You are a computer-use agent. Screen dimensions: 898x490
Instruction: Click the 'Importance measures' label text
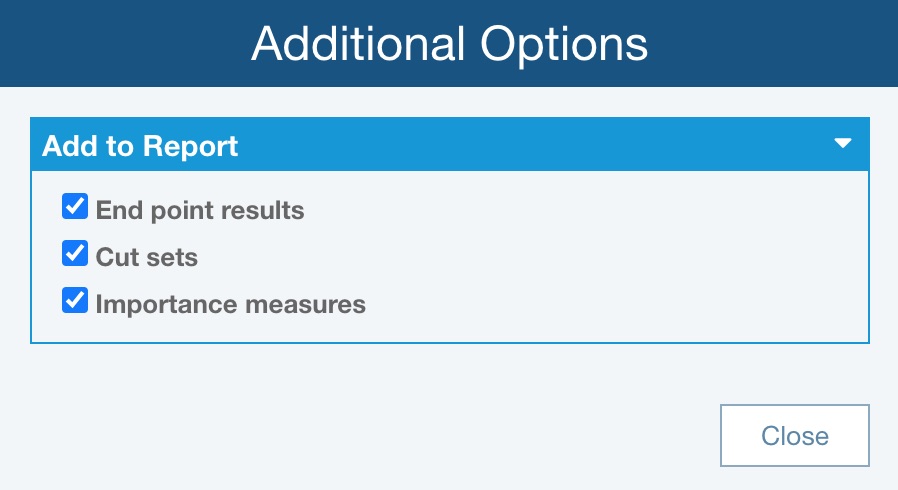[231, 304]
